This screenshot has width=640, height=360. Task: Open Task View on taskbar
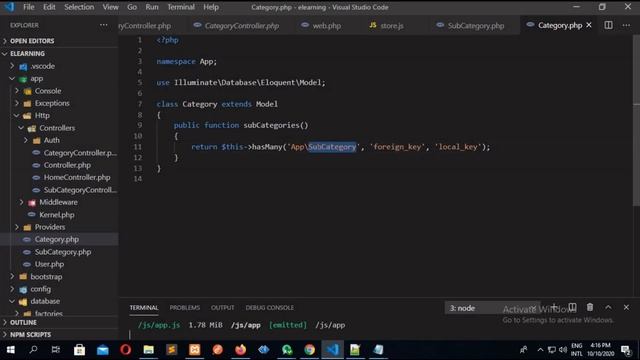pyautogui.click(x=56, y=350)
